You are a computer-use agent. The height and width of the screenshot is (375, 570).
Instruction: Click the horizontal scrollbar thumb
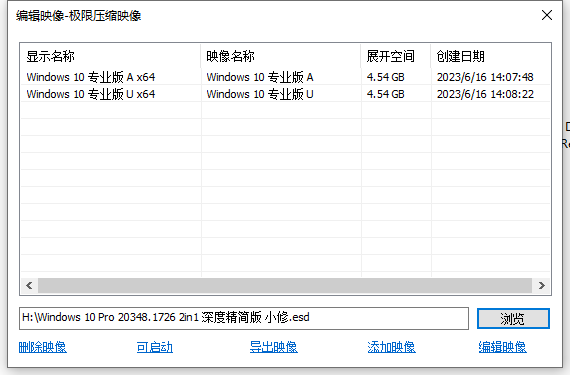(285, 286)
